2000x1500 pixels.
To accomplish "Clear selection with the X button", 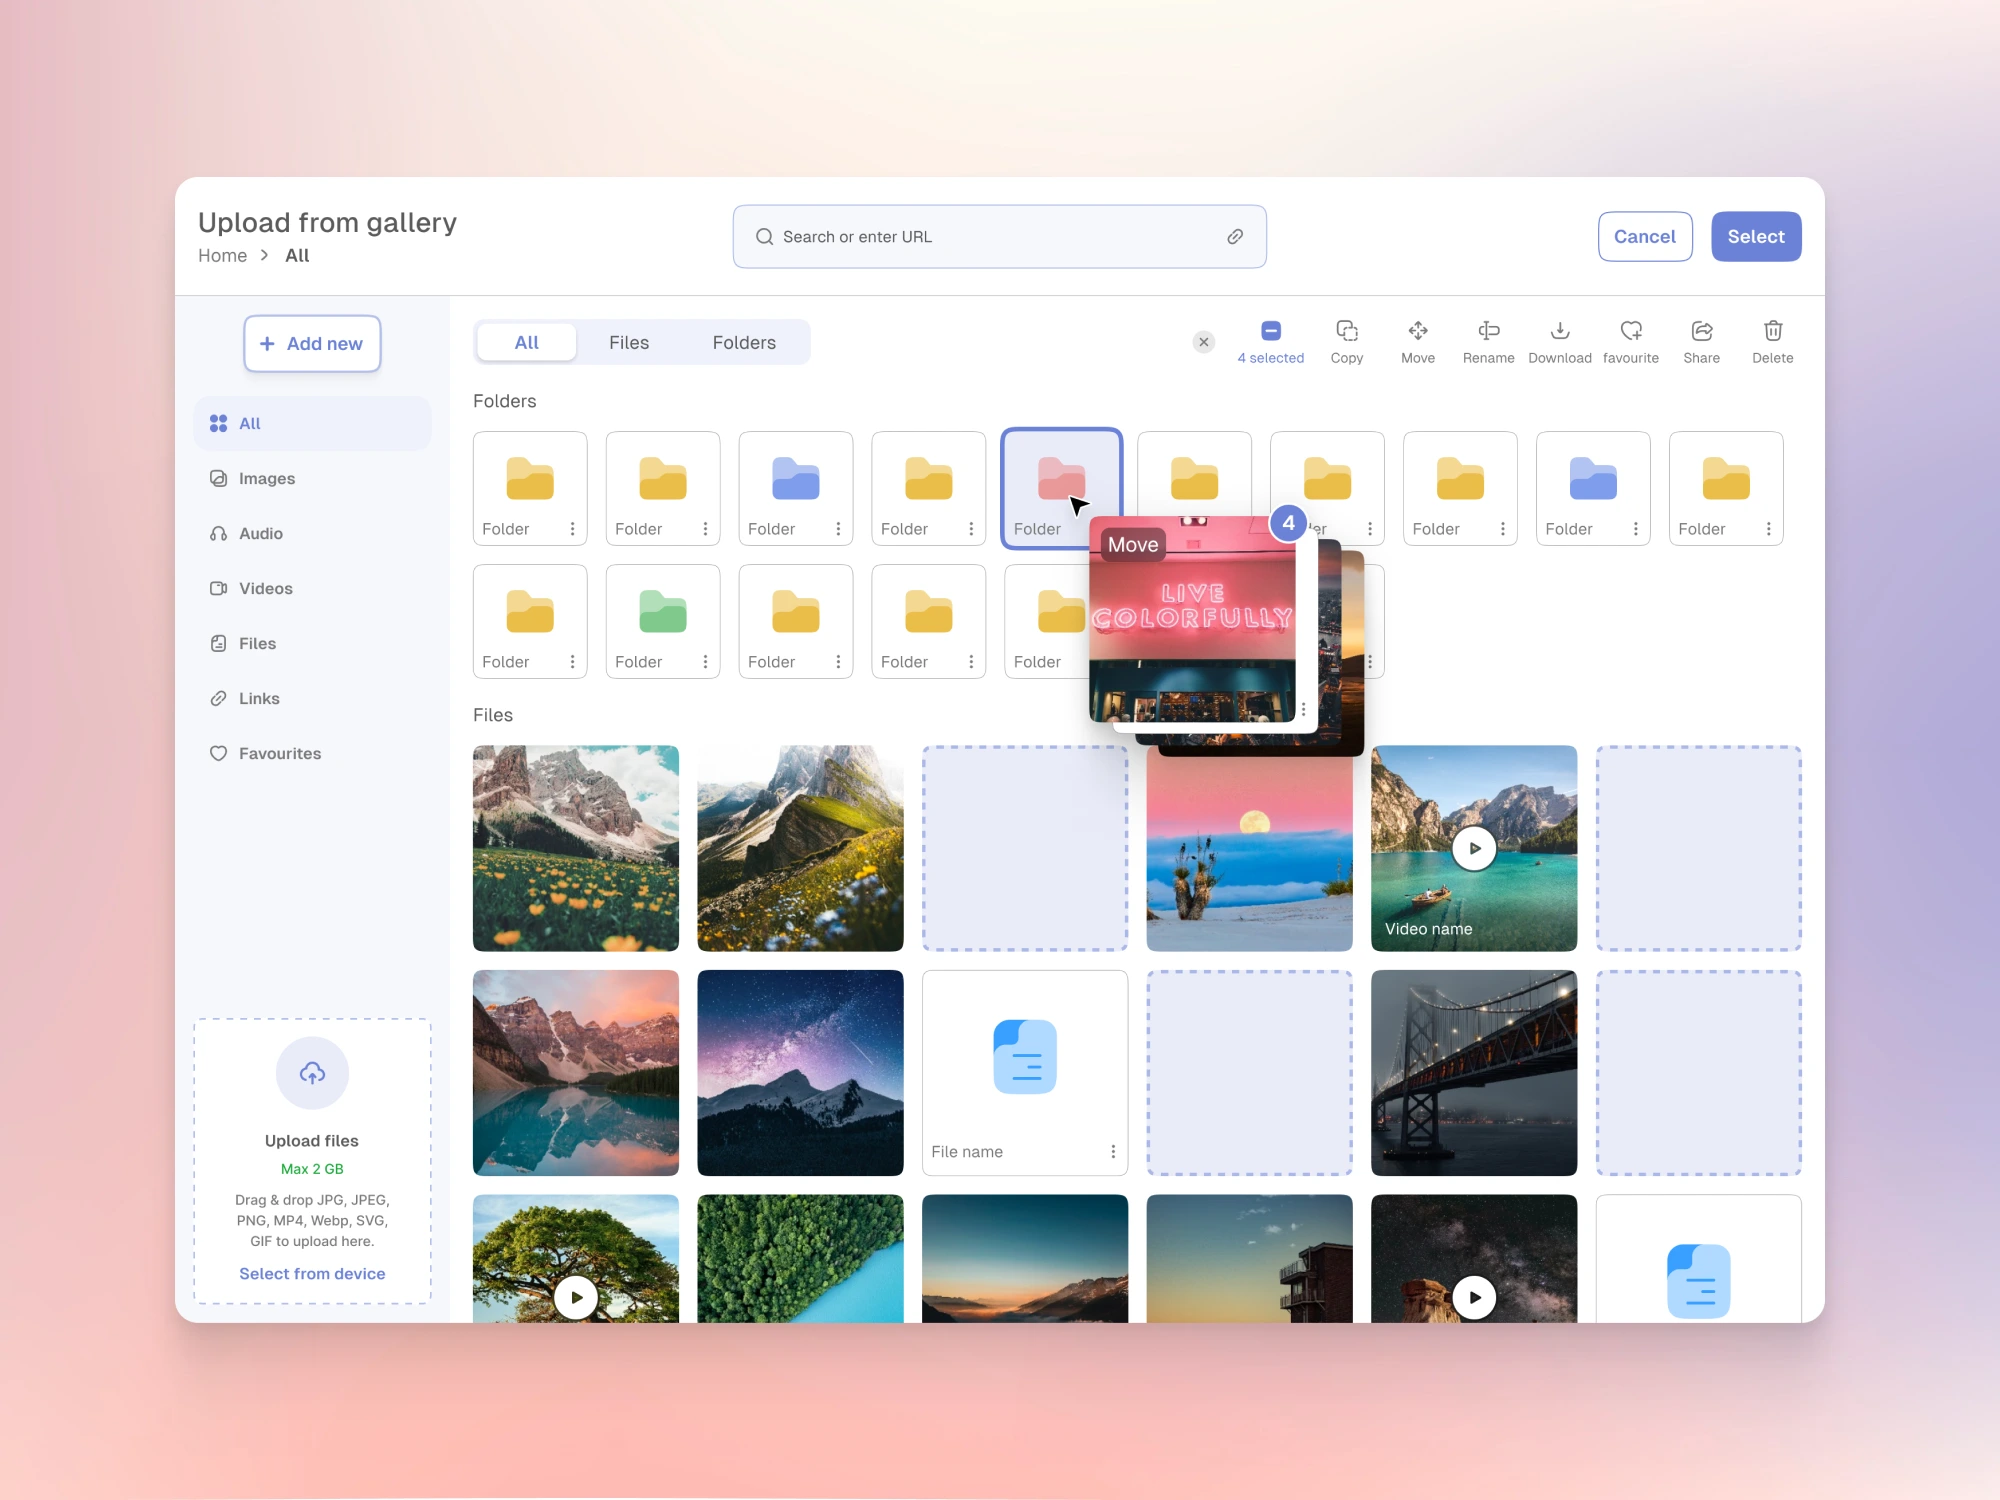I will coord(1203,342).
